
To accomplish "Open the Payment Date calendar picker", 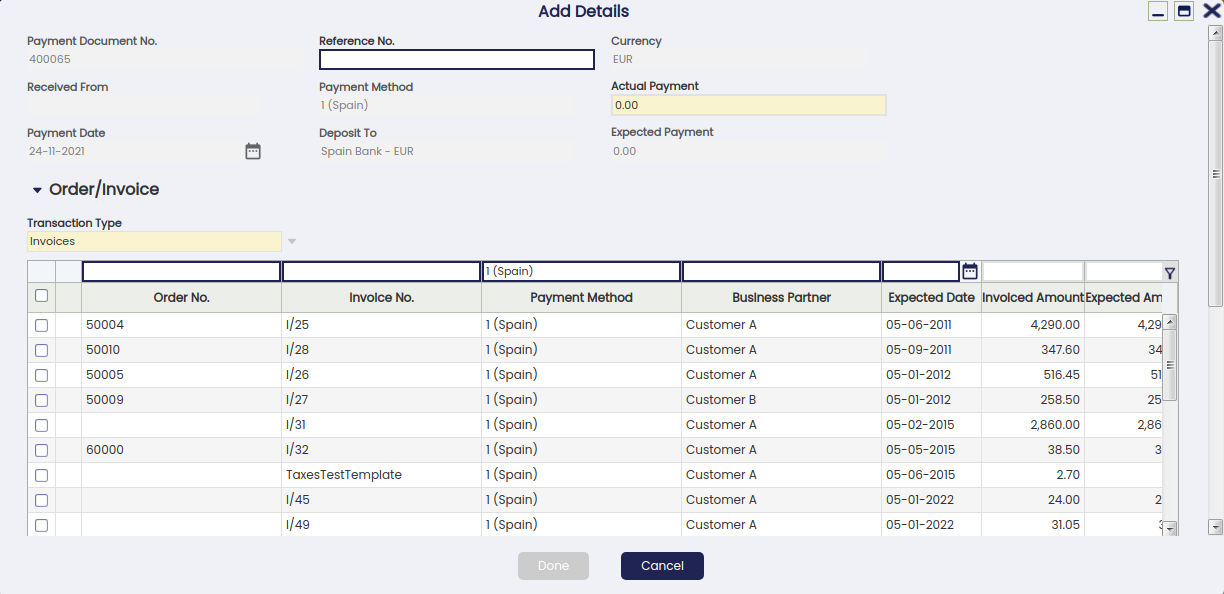I will pyautogui.click(x=253, y=151).
